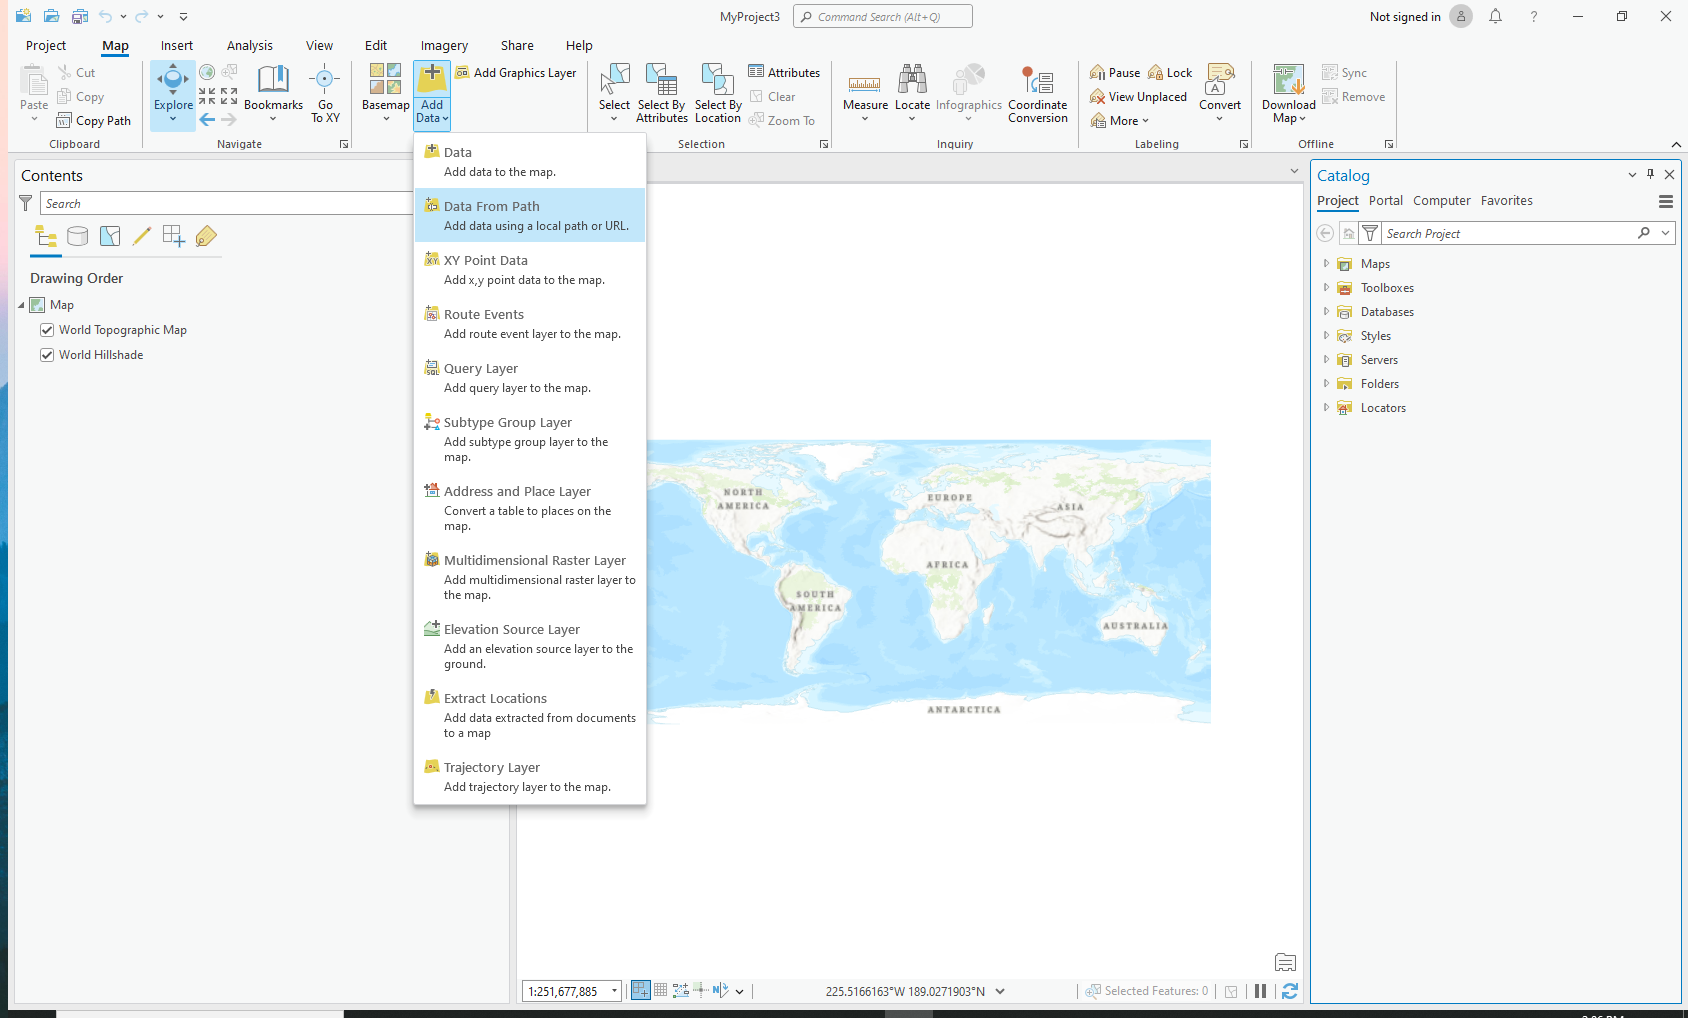Expand the Toolboxes node in Catalog
Viewport: 1688px width, 1018px height.
click(1327, 288)
